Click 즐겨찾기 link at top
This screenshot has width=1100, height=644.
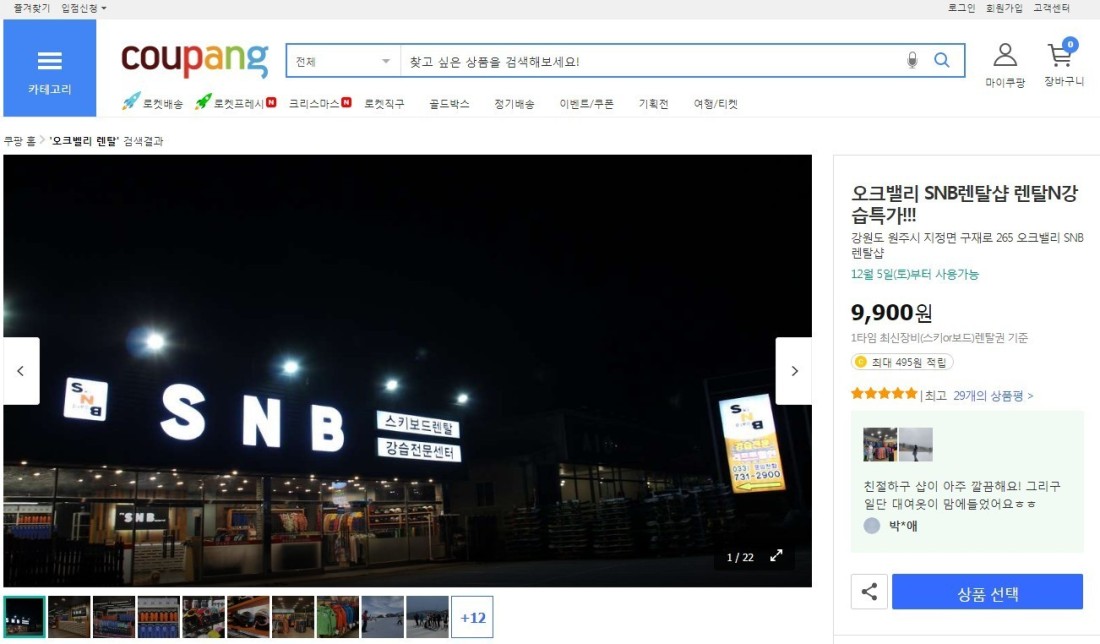click(x=32, y=8)
